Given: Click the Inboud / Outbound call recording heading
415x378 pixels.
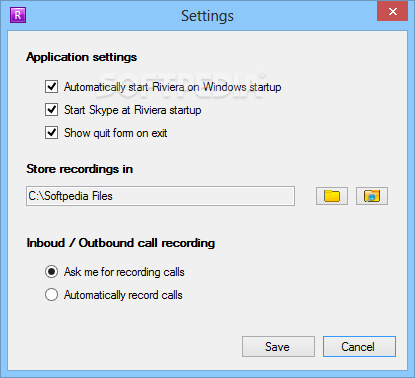Looking at the screenshot, I should pos(121,243).
